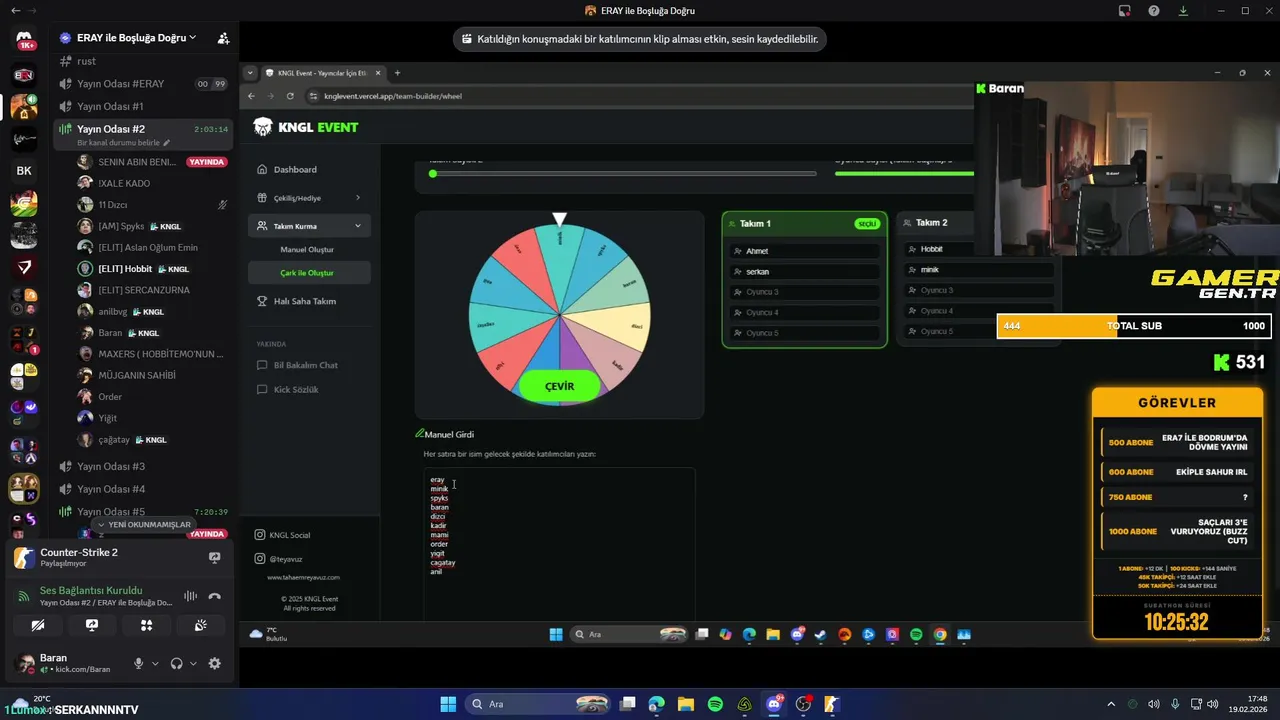Open Bil Bakalım Chat menu item
This screenshot has height=720, width=1280.
click(308, 365)
